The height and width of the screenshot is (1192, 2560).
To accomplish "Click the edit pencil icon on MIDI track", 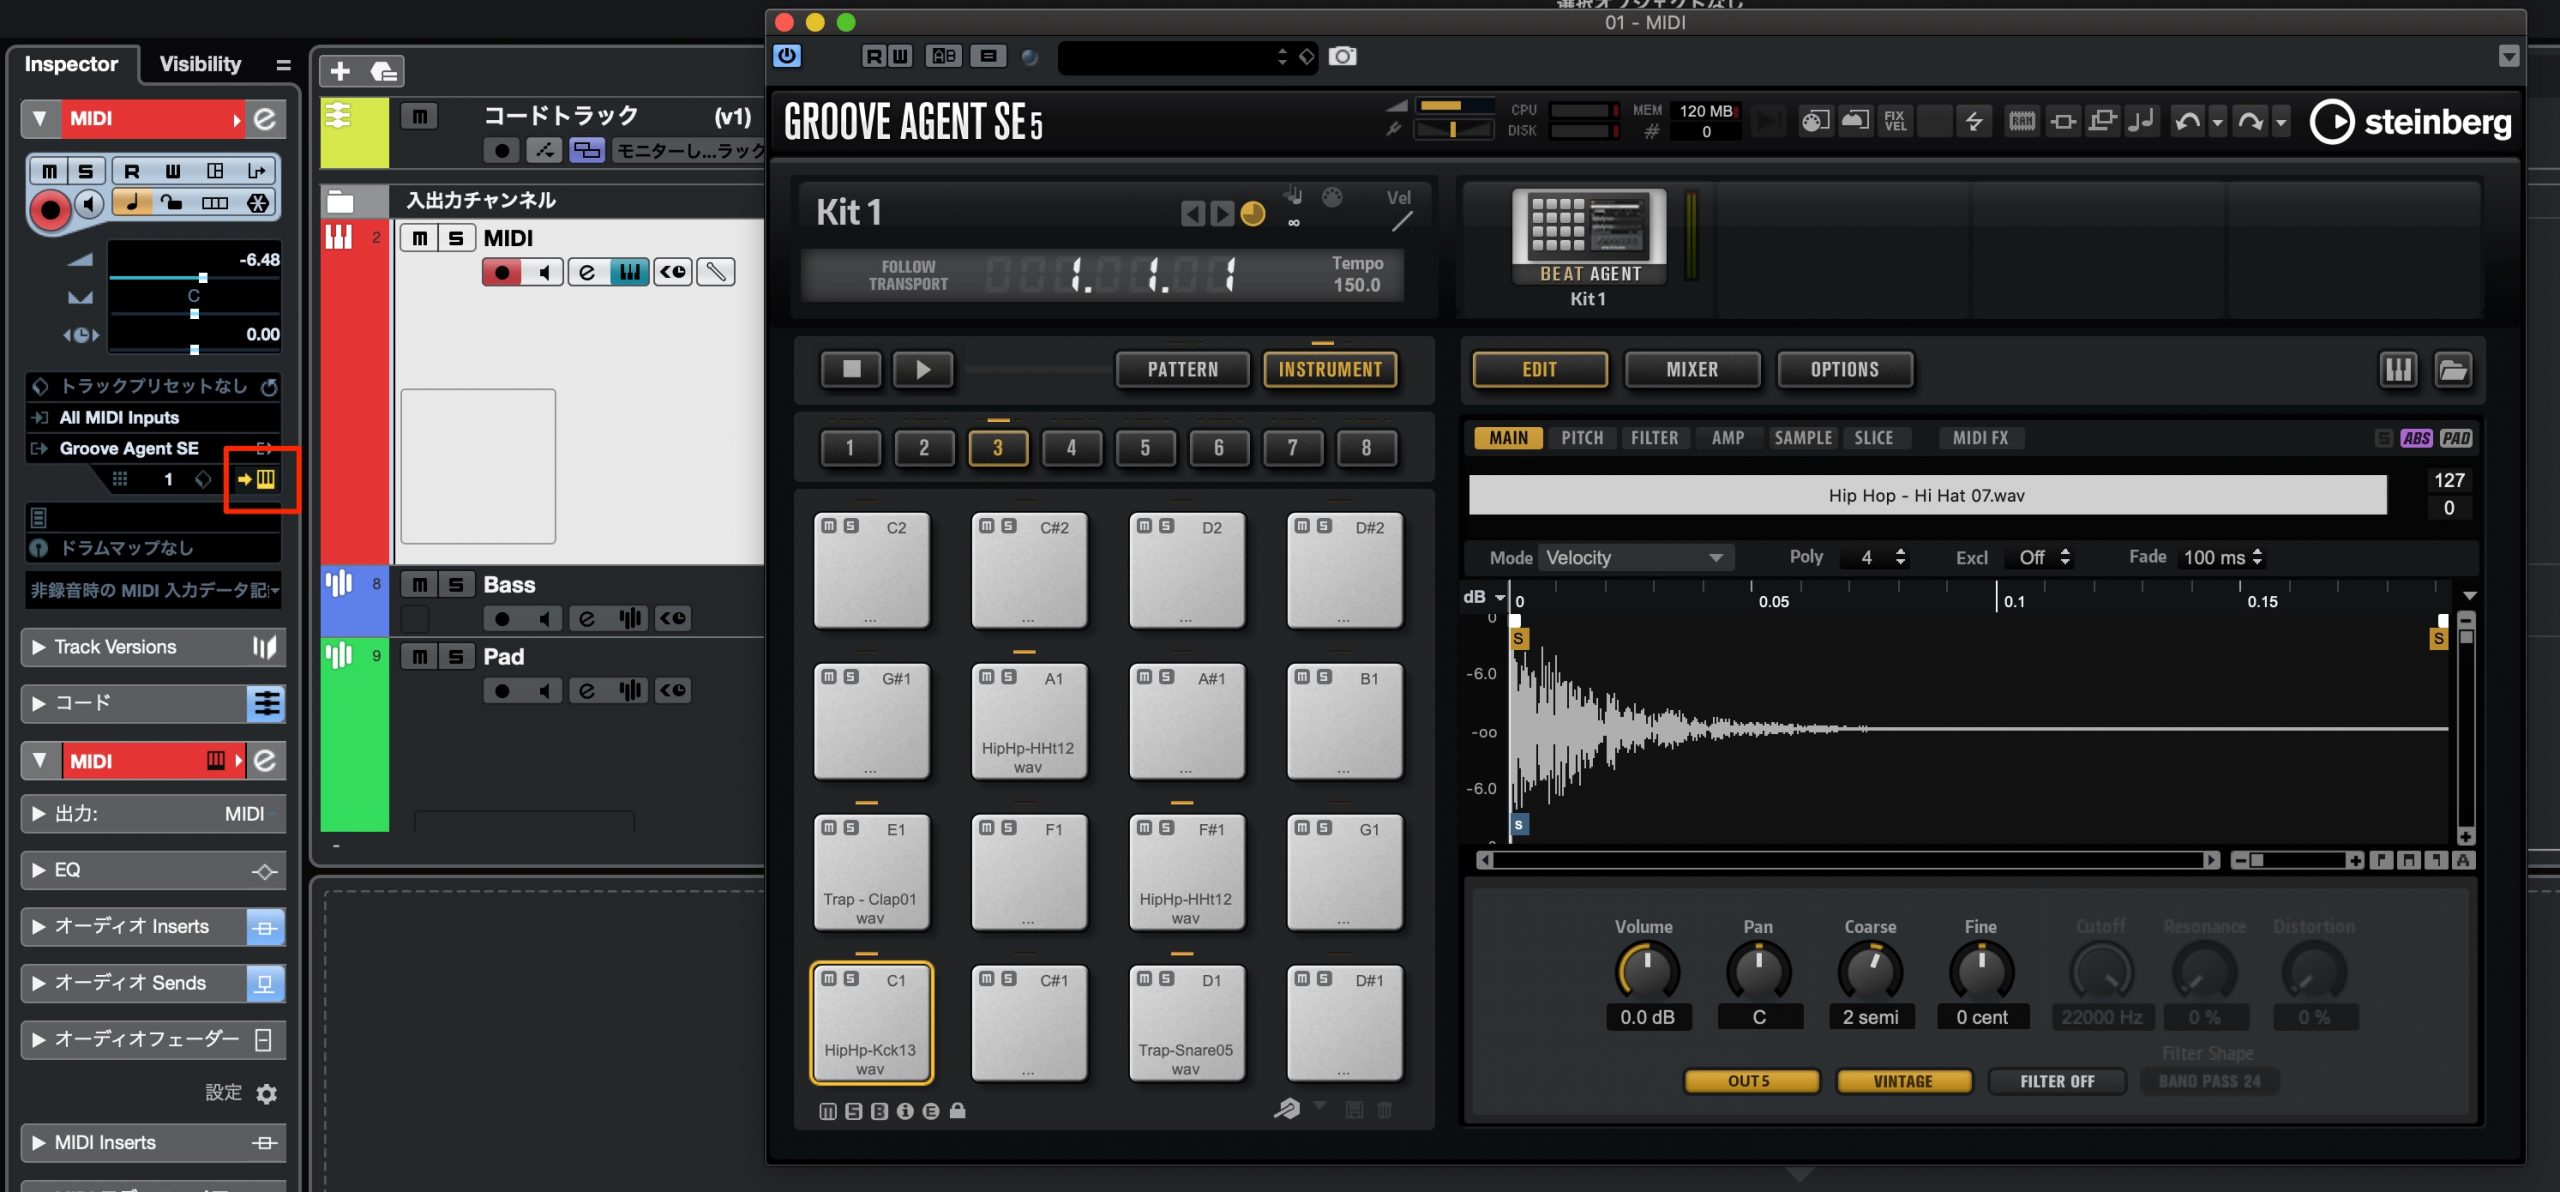I will pos(716,272).
